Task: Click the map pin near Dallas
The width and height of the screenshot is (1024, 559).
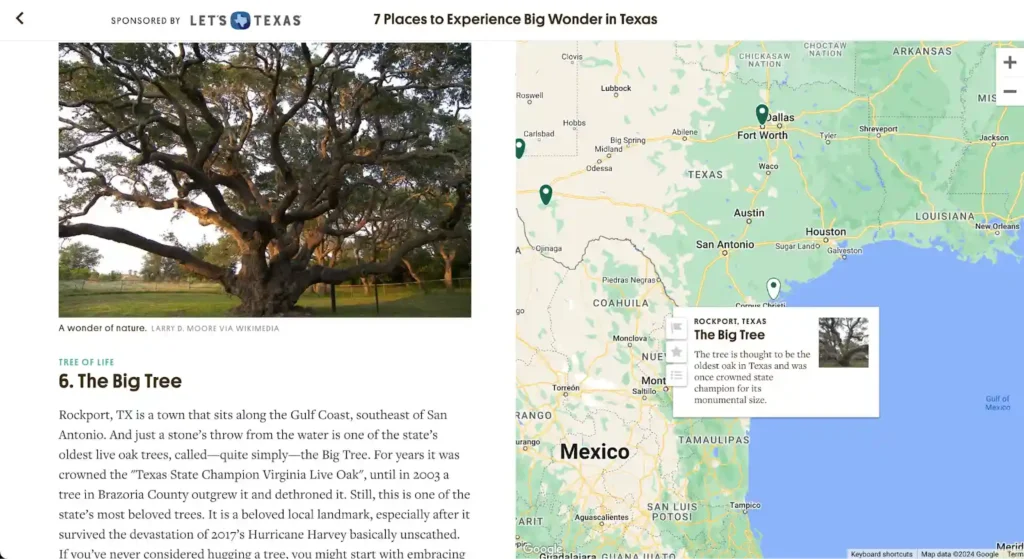Action: point(762,114)
